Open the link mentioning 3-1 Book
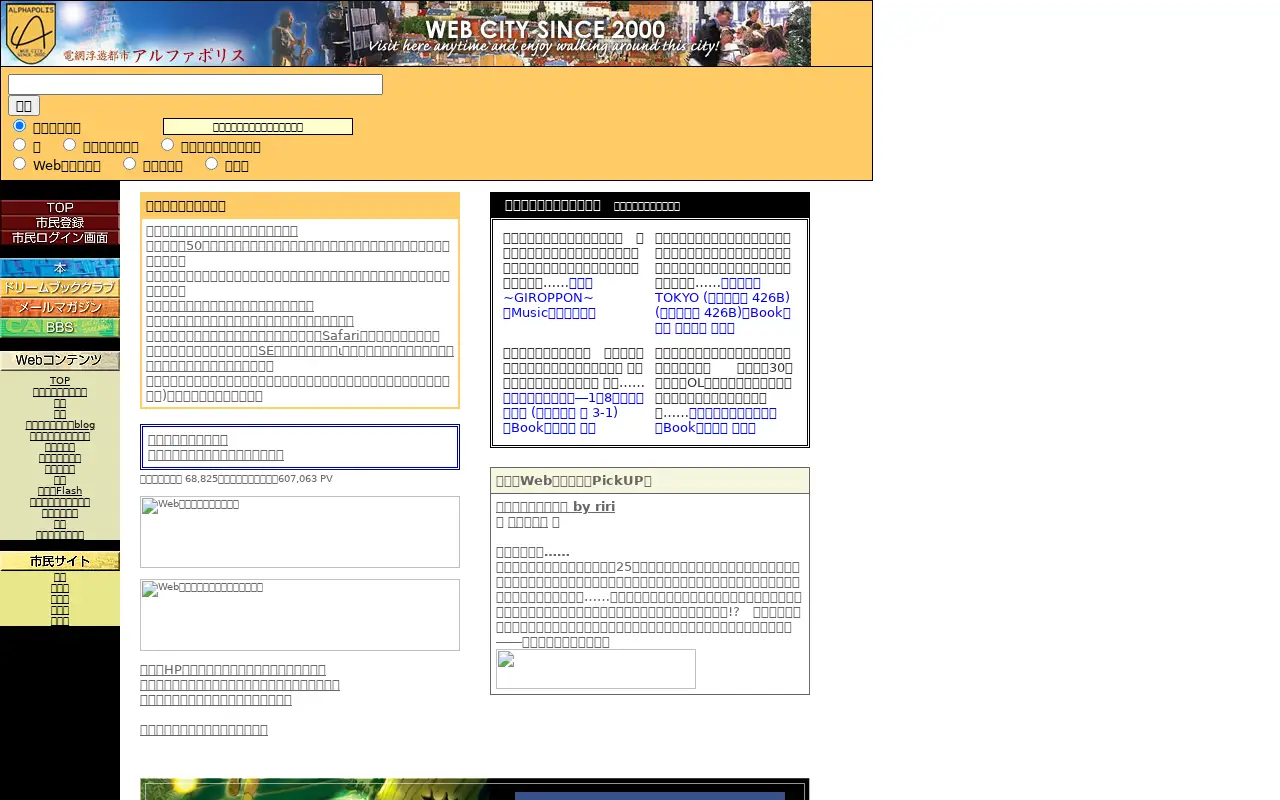1280x800 pixels. (573, 412)
